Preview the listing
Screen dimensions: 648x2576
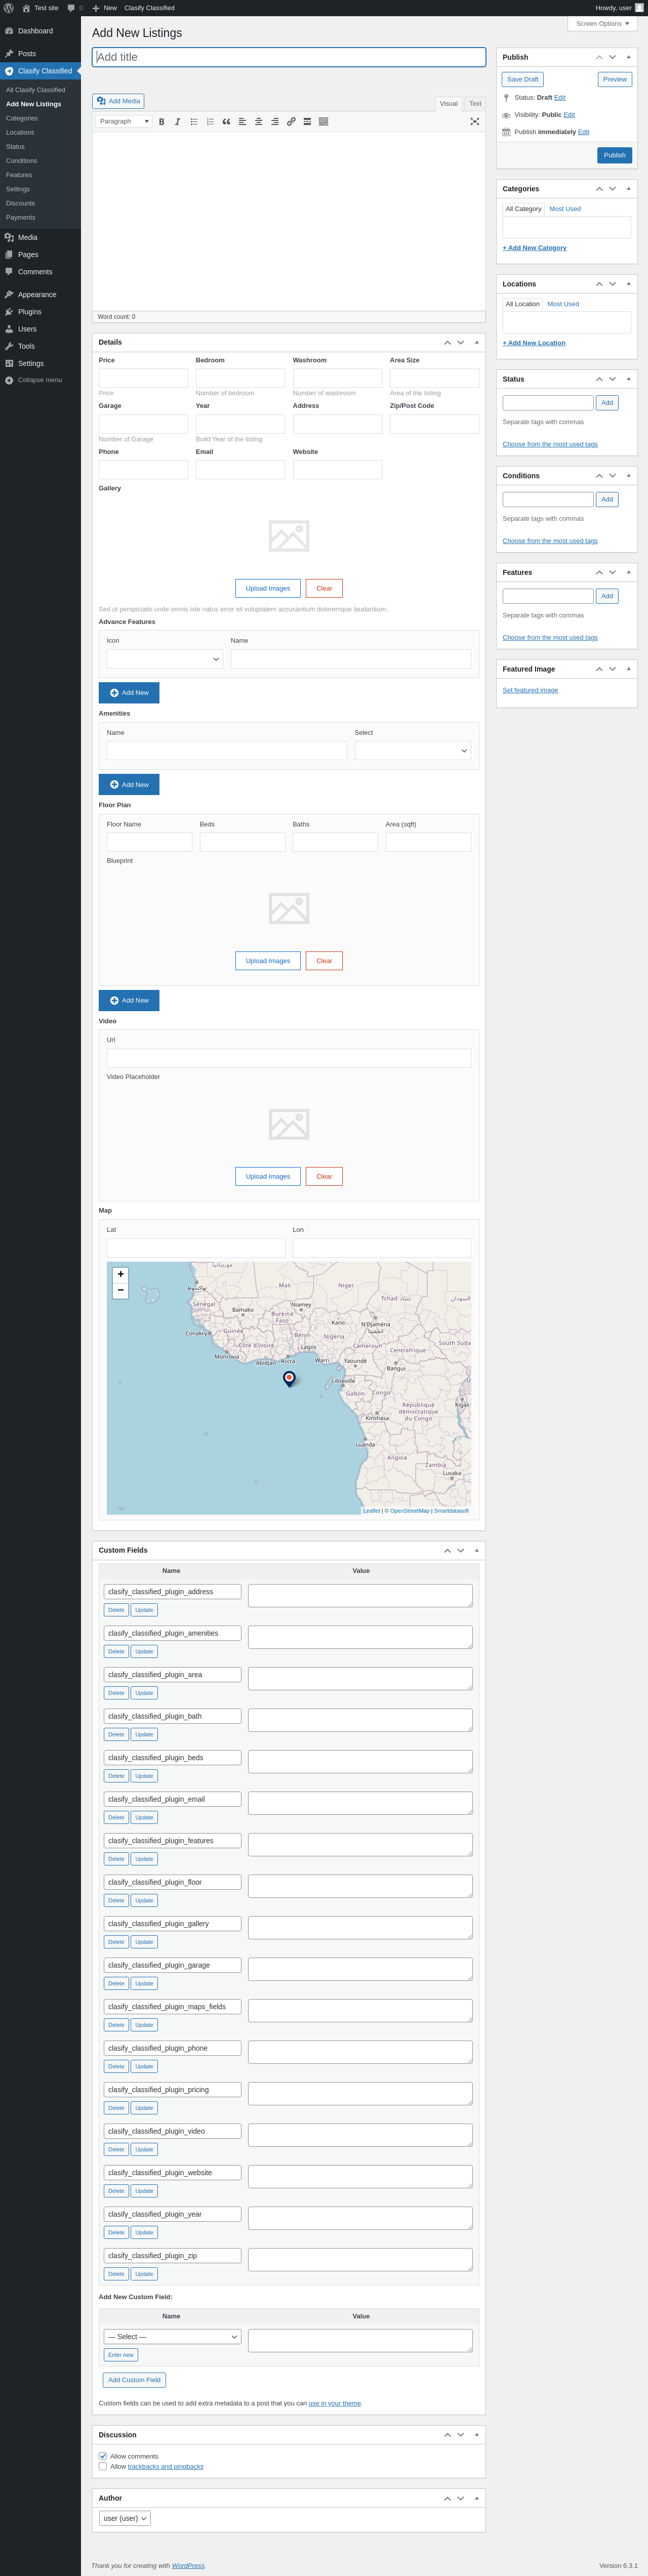(x=615, y=79)
